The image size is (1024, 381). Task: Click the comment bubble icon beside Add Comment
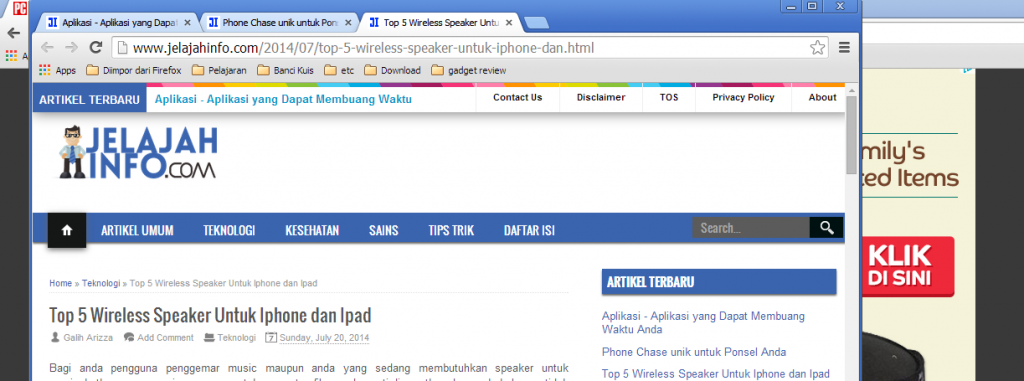(129, 338)
